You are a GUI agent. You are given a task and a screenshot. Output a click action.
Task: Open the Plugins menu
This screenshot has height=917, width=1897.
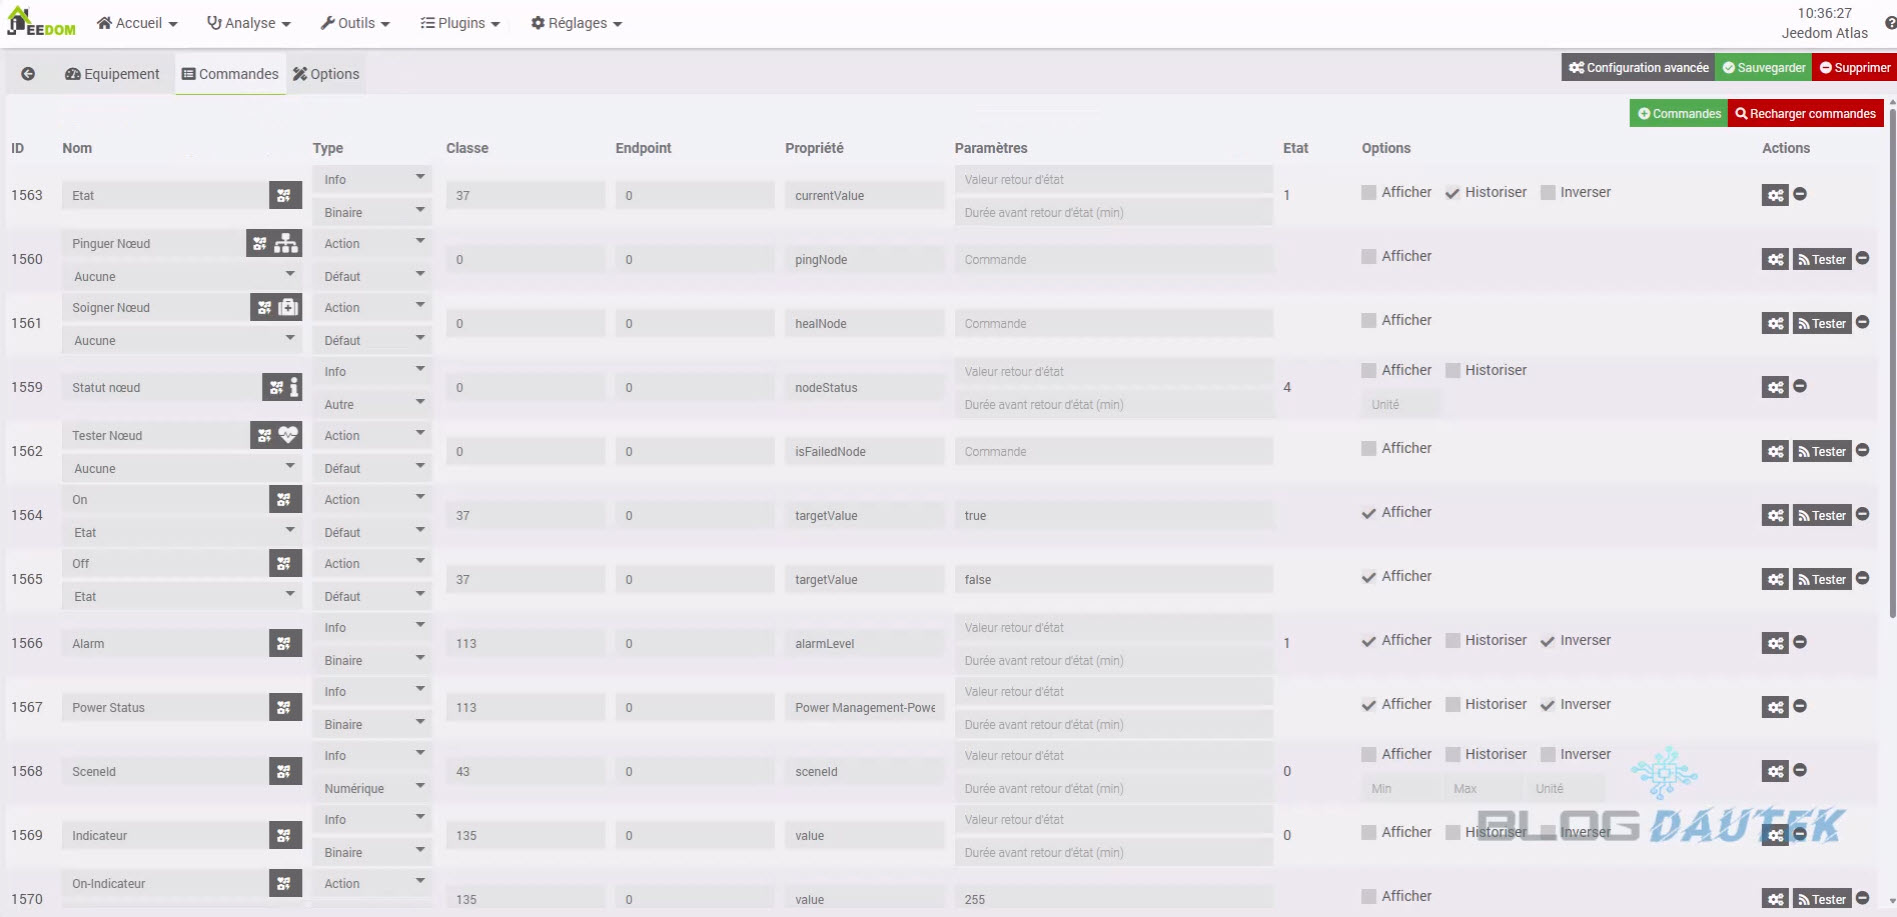[x=460, y=23]
